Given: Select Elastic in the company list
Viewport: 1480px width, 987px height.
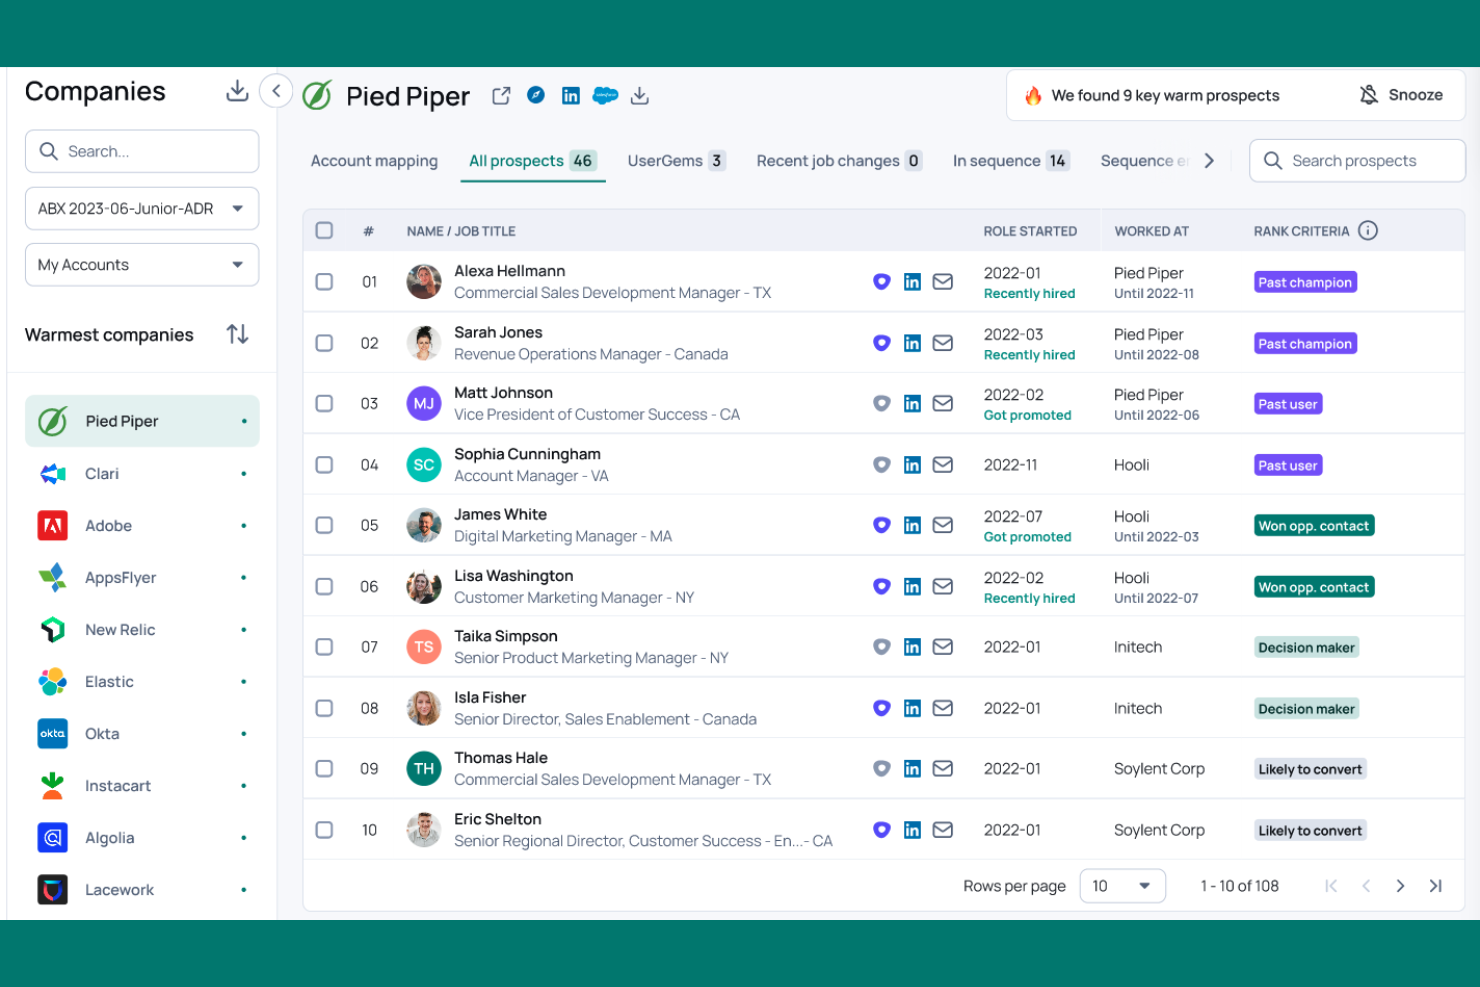Looking at the screenshot, I should pos(142,682).
